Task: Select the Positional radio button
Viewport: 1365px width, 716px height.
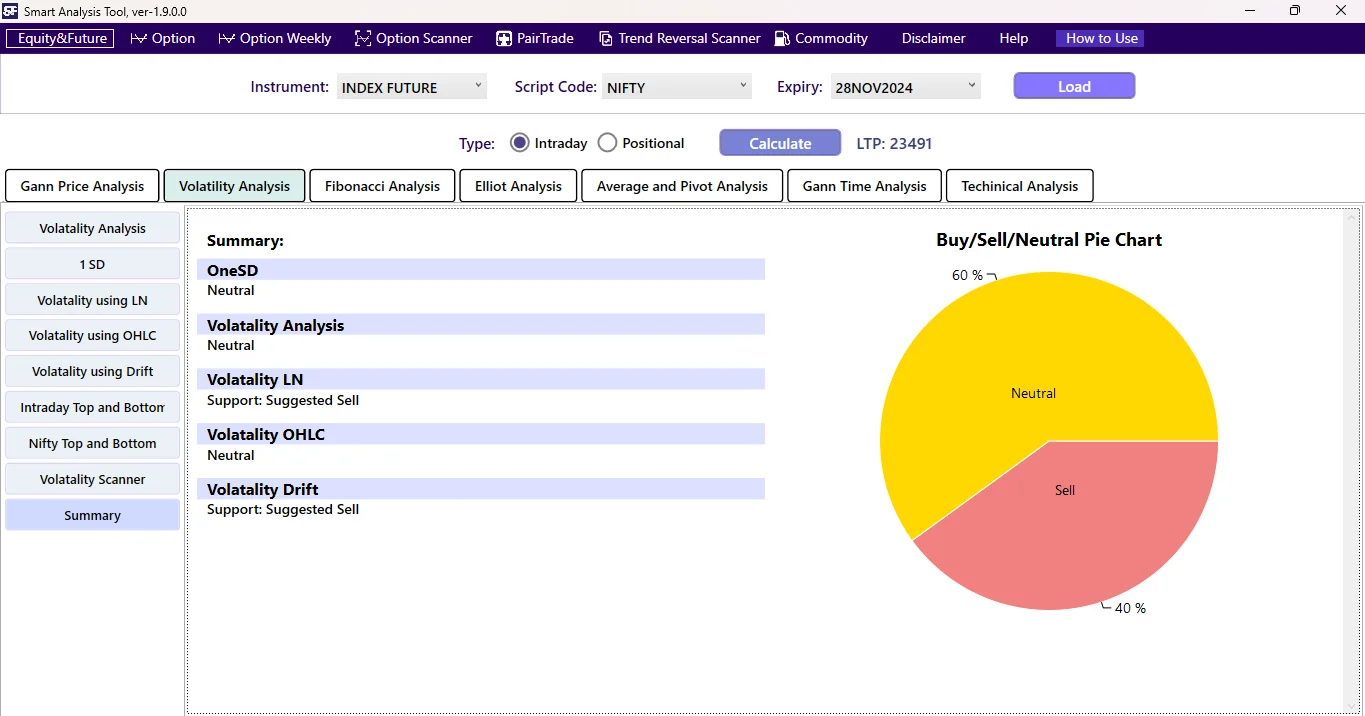Action: tap(606, 142)
